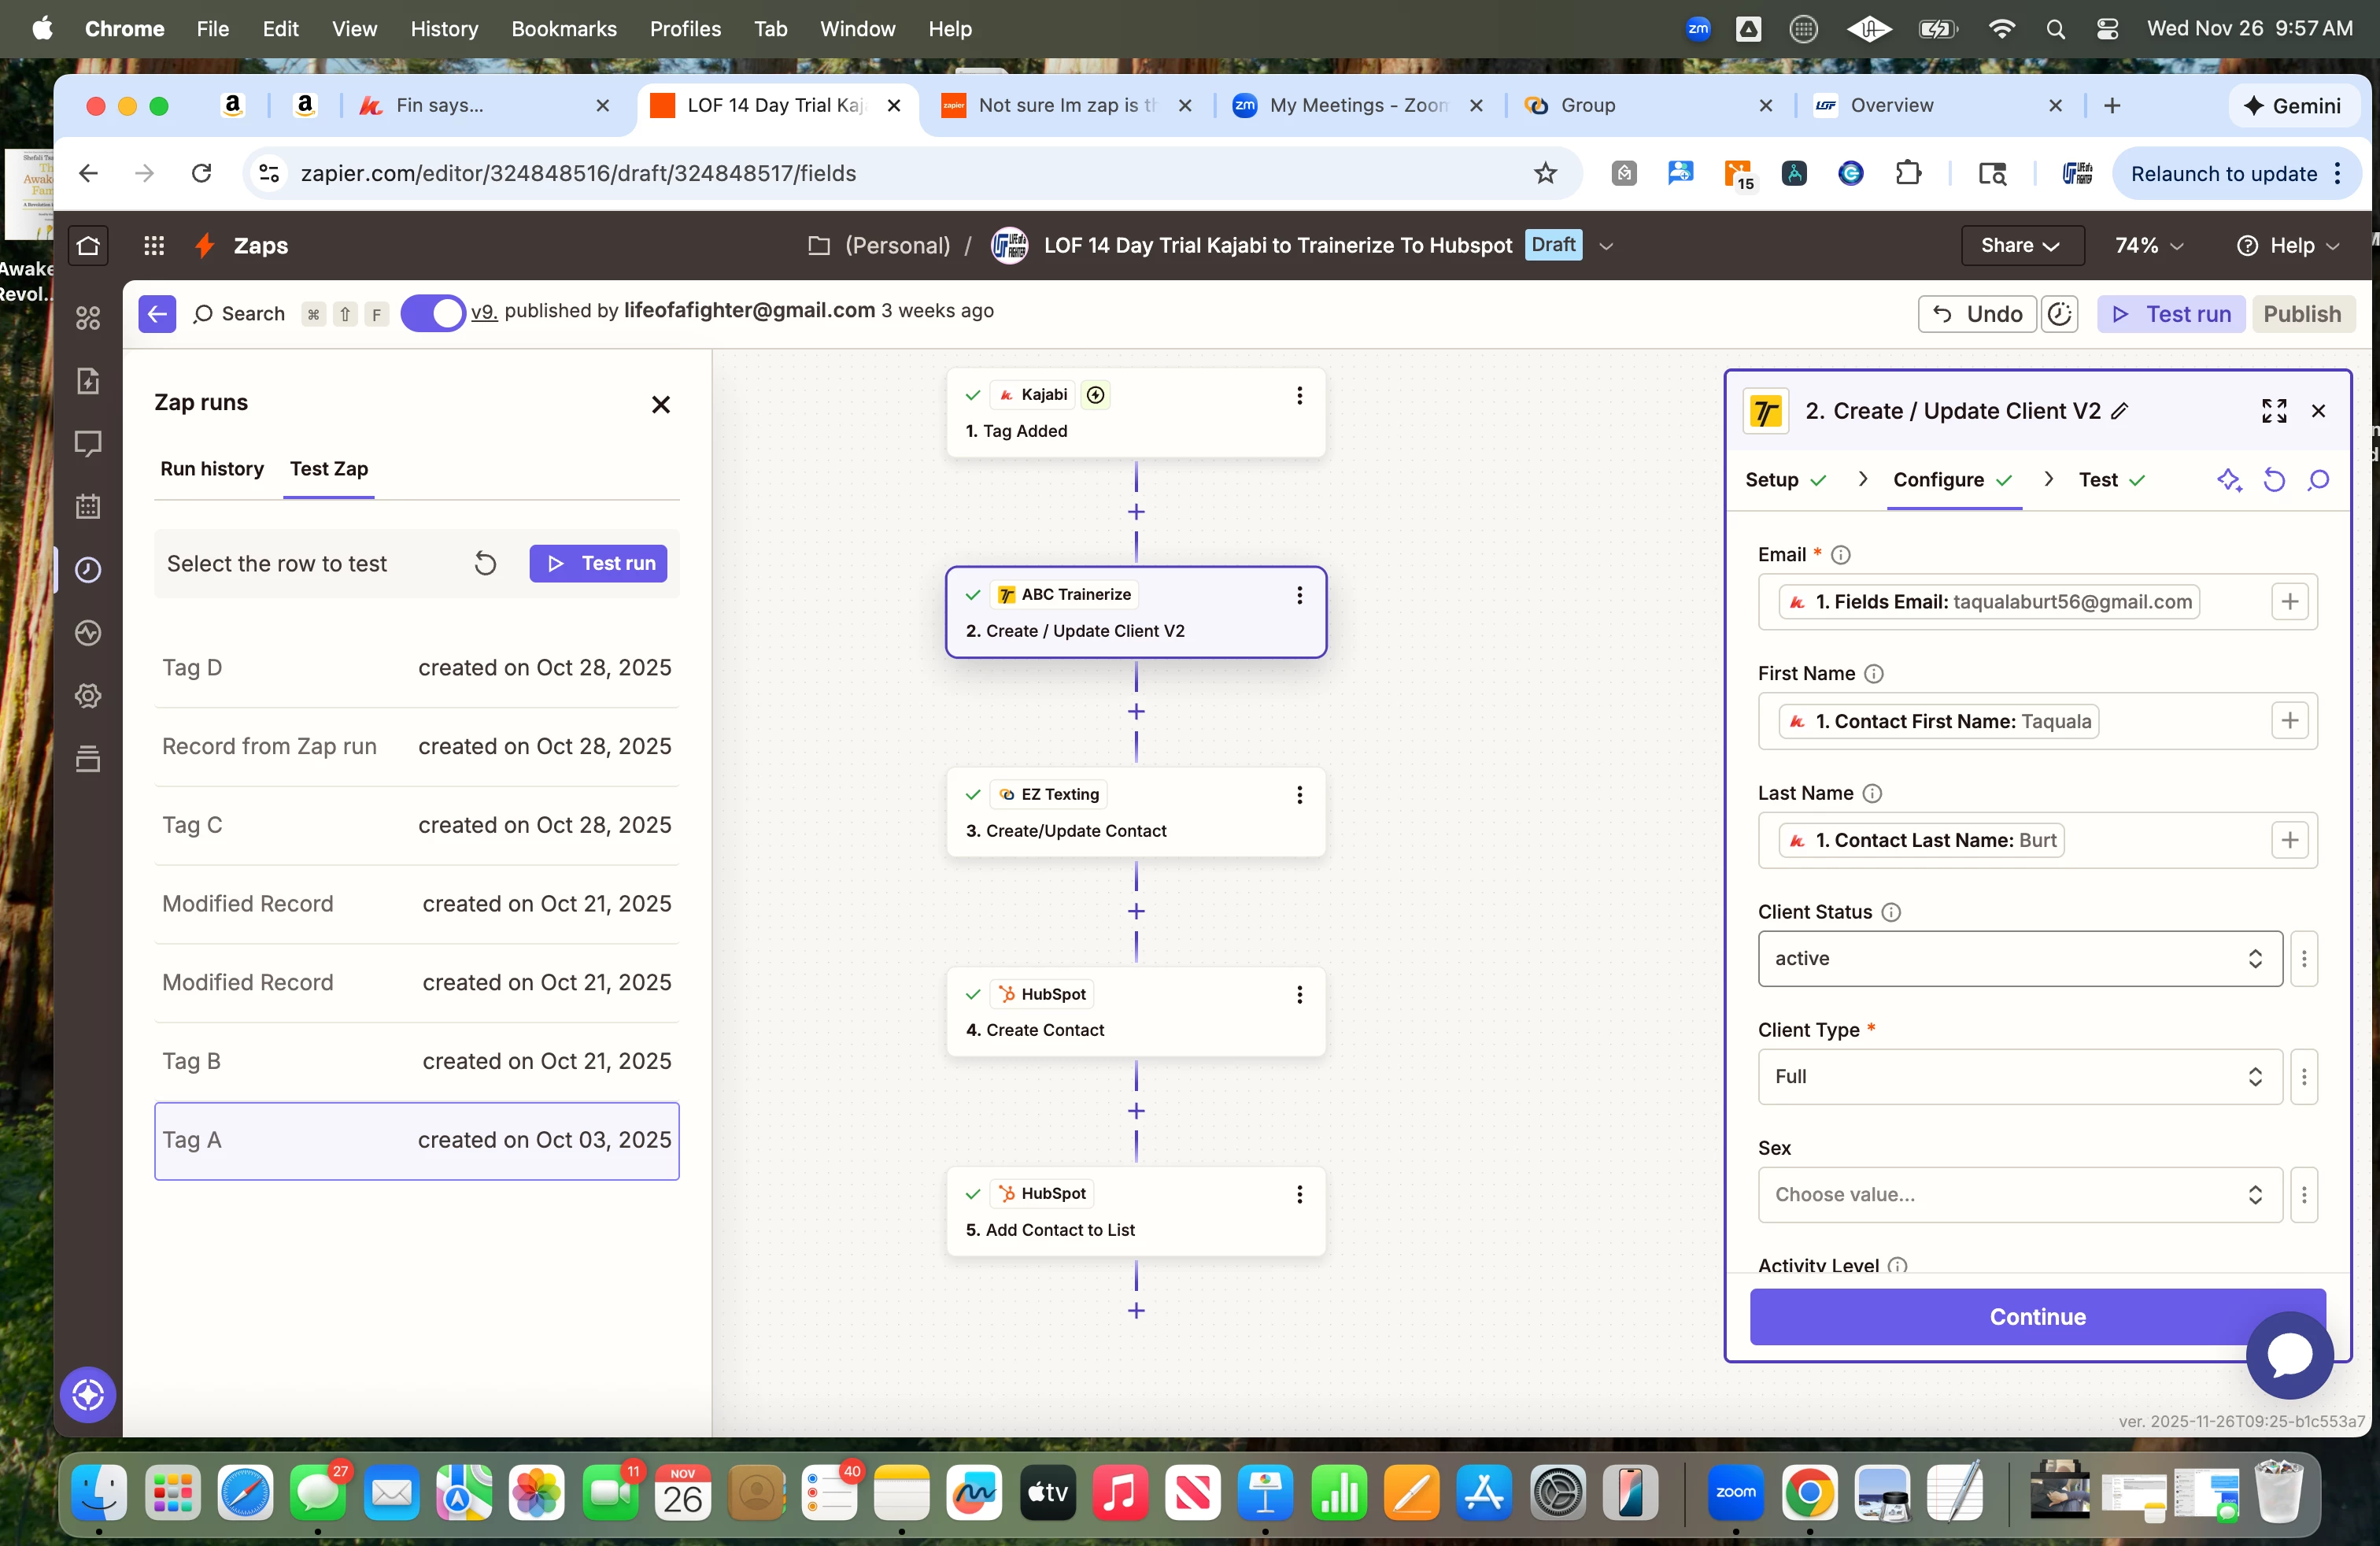Open the Client Status dropdown
This screenshot has height=1546, width=2380.
click(2019, 958)
